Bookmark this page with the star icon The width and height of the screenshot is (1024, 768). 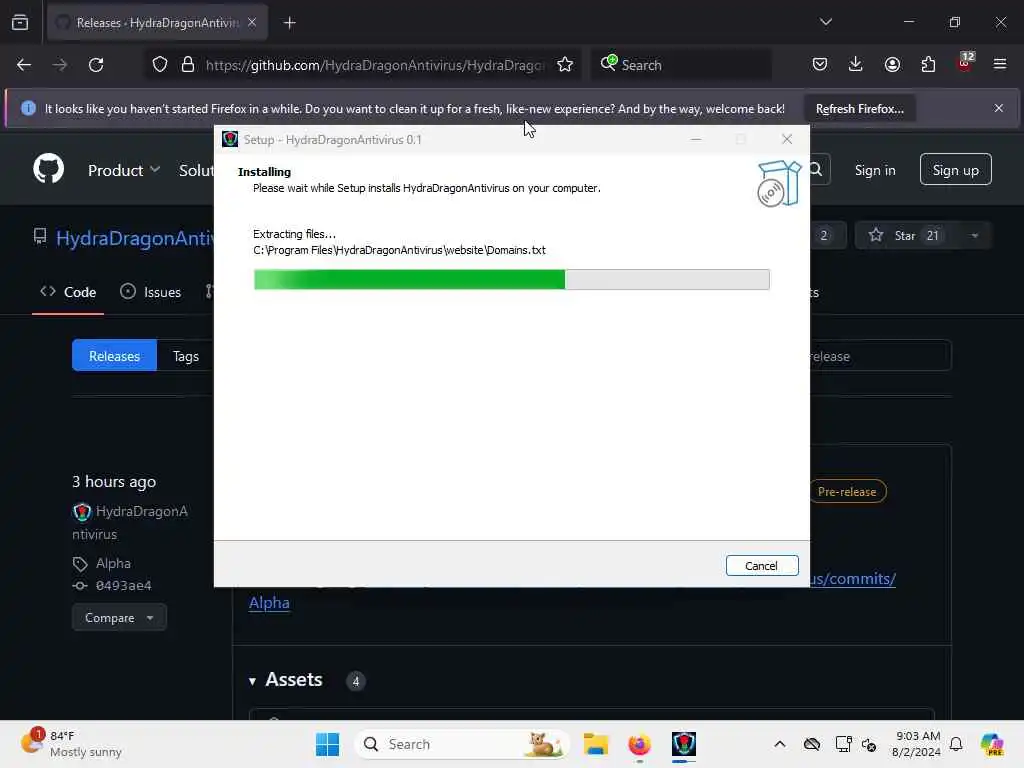click(x=565, y=65)
